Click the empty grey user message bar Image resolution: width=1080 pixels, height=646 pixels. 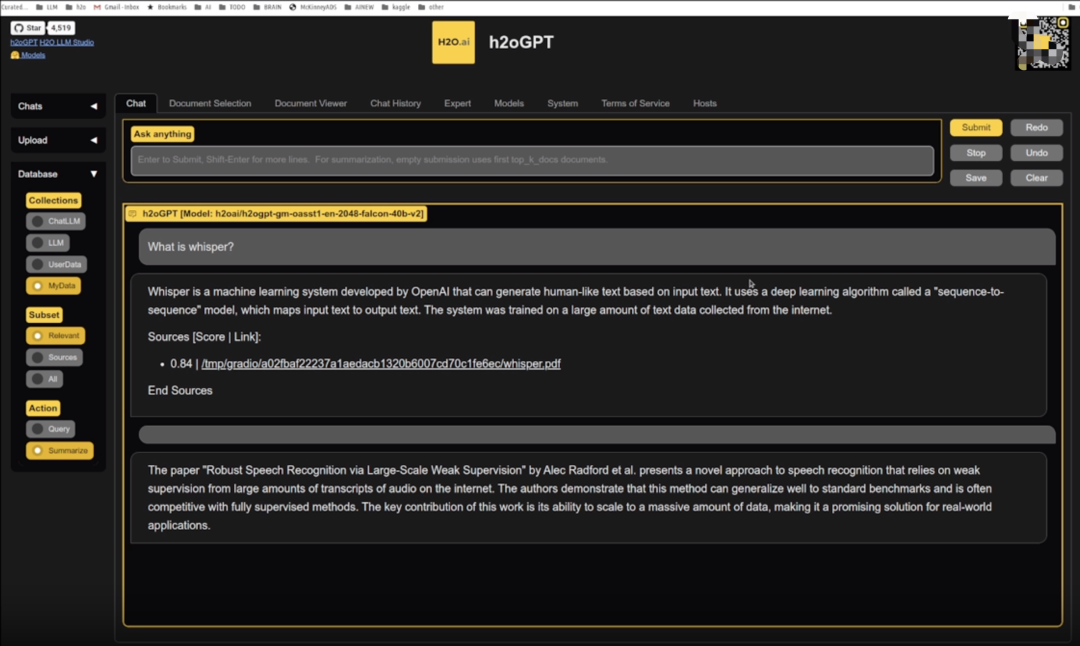point(596,434)
